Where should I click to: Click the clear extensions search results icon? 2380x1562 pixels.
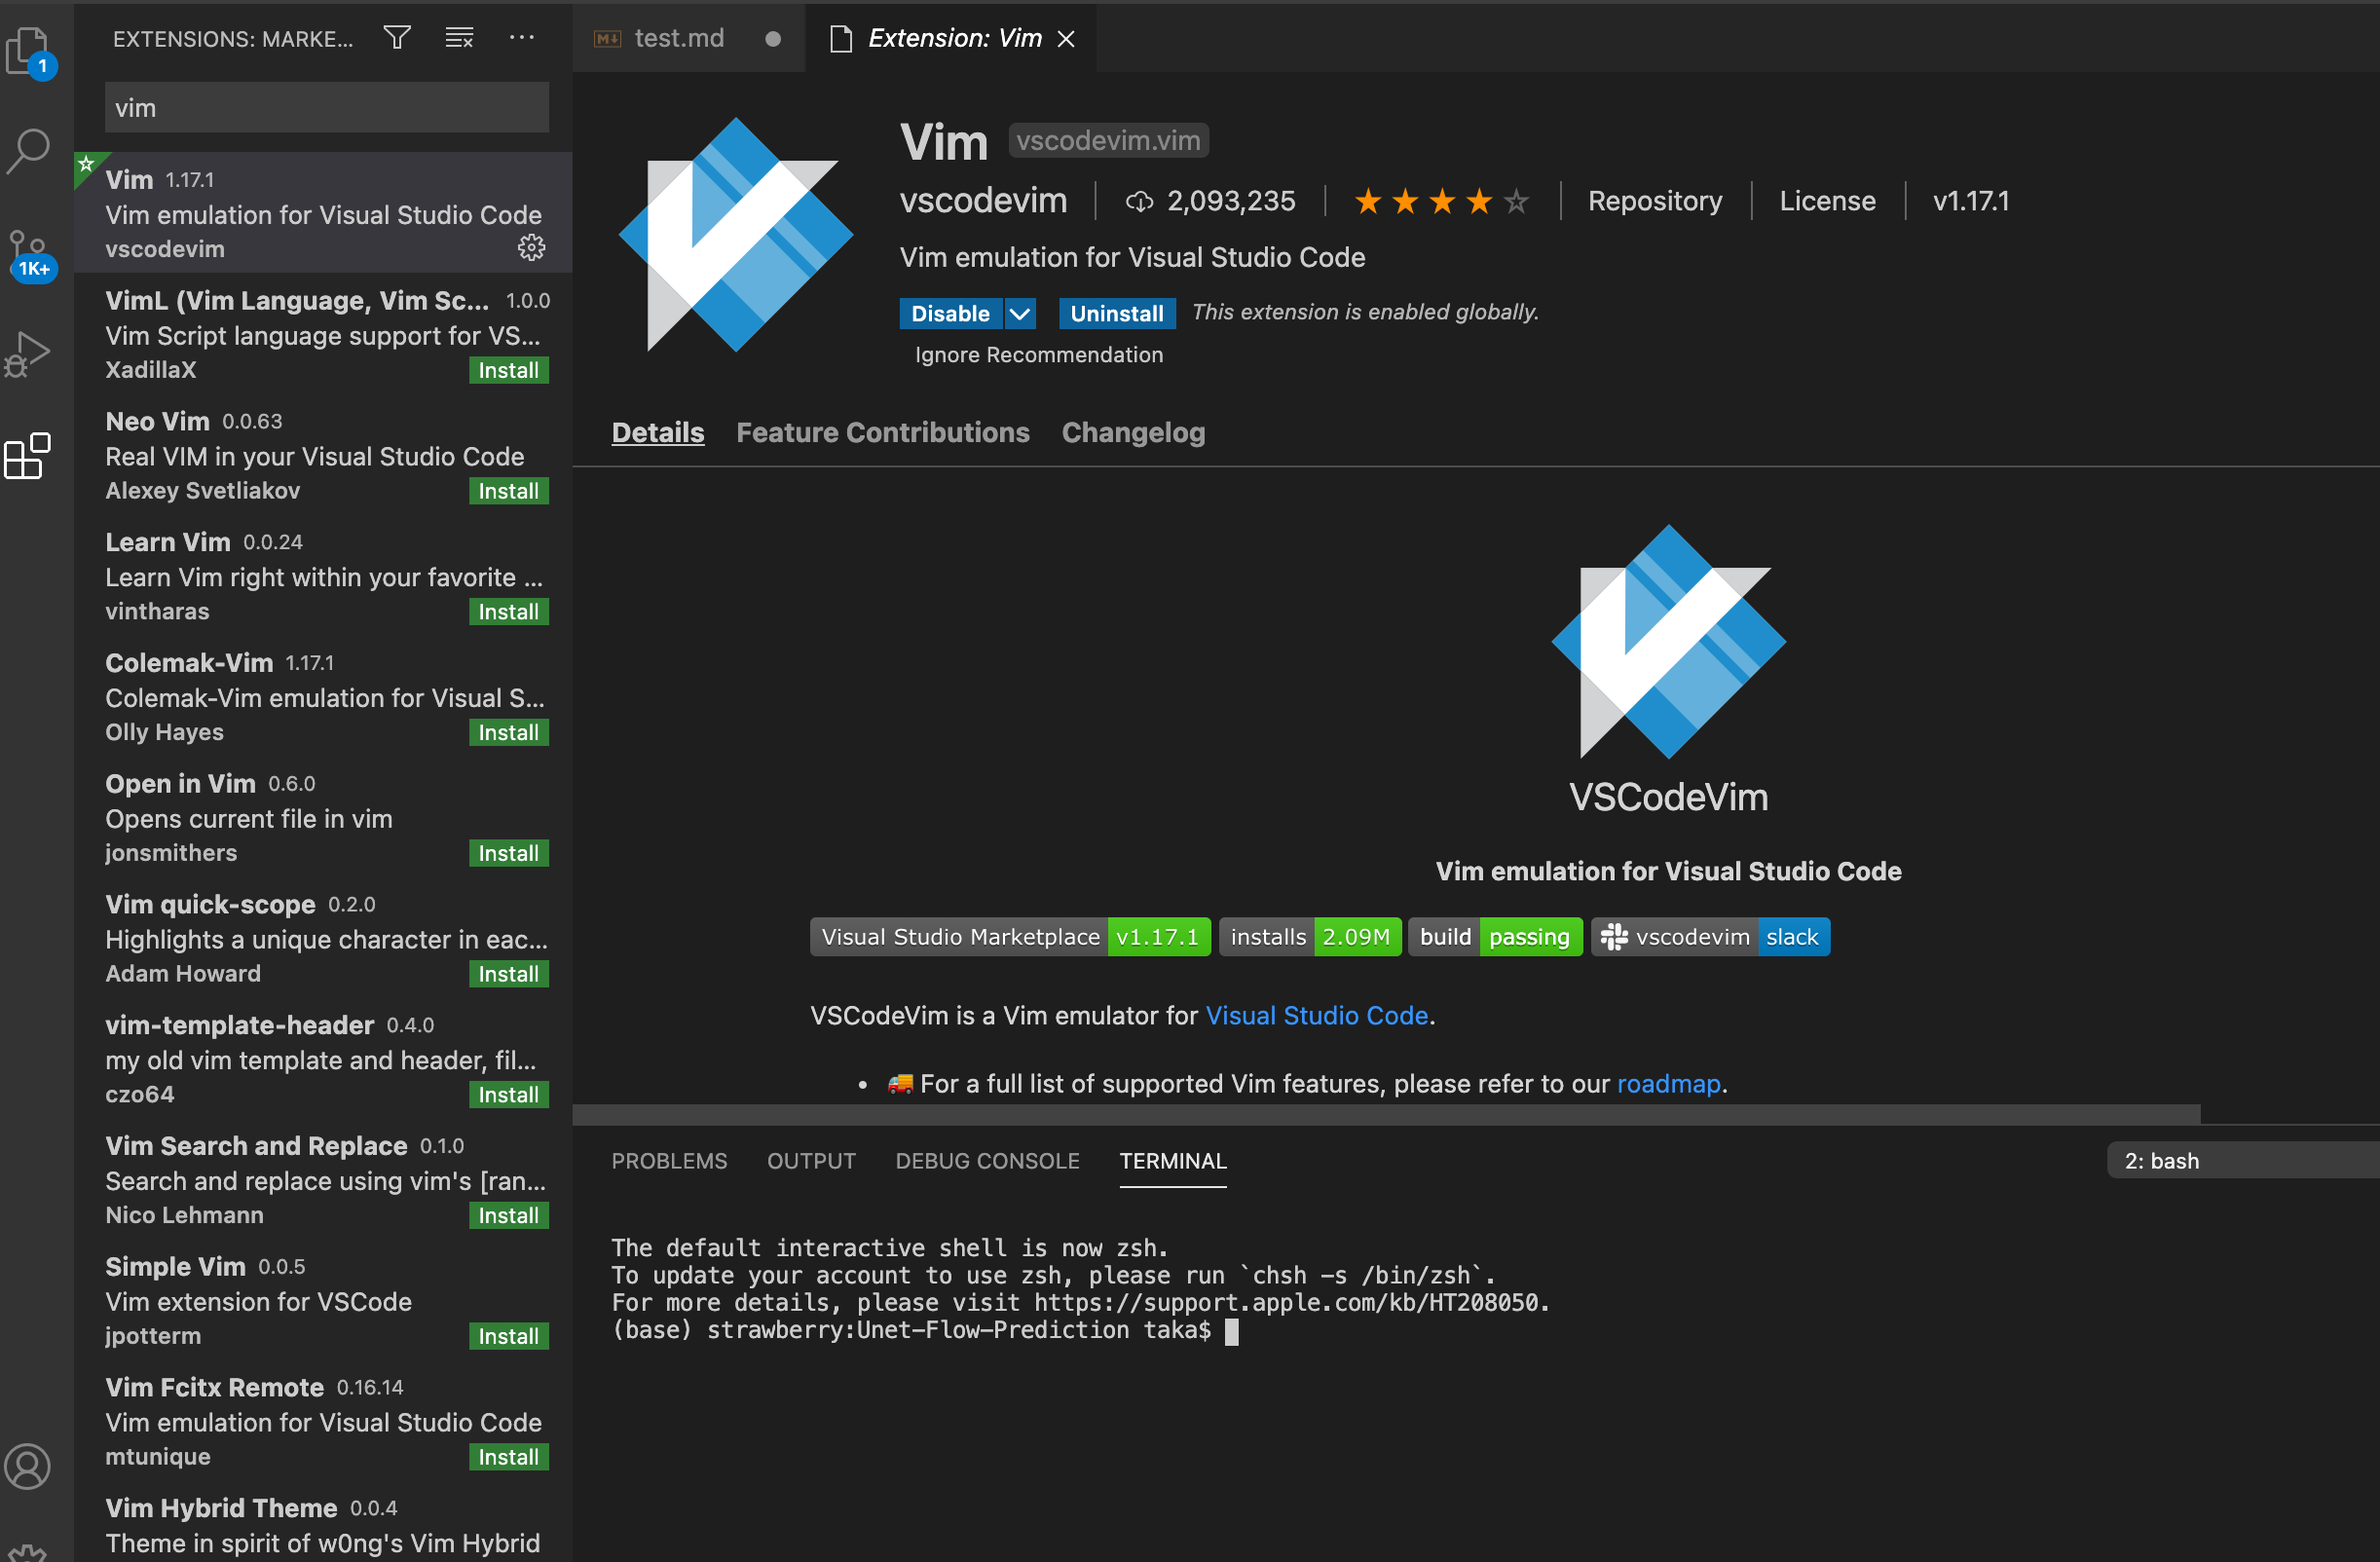pos(459,38)
